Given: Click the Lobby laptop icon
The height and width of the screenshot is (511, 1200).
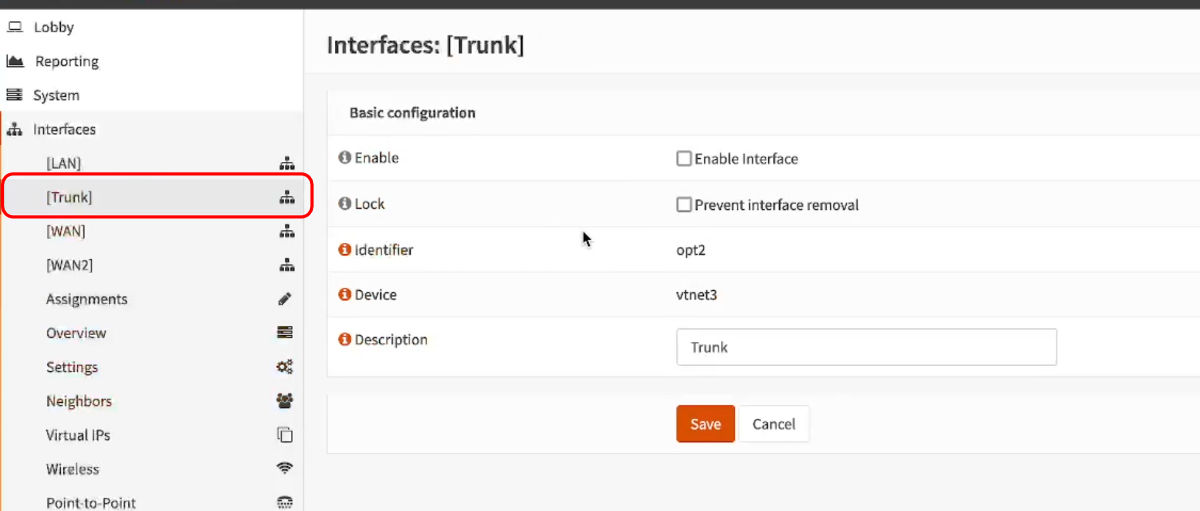Looking at the screenshot, I should pyautogui.click(x=15, y=27).
